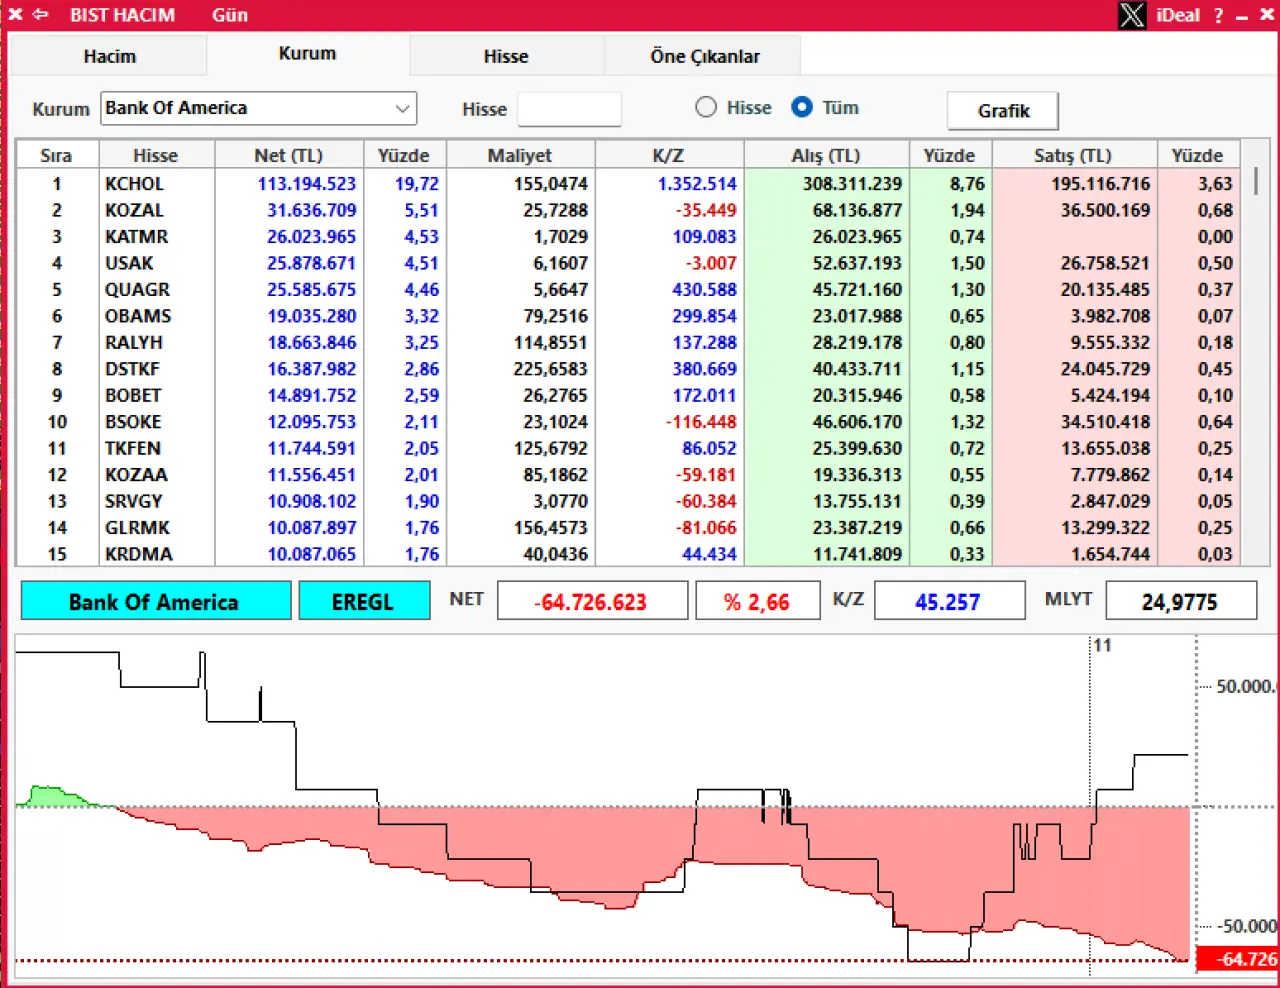This screenshot has width=1280, height=988.
Task: Click the MLYT 24,9775 field
Action: [x=1180, y=602]
